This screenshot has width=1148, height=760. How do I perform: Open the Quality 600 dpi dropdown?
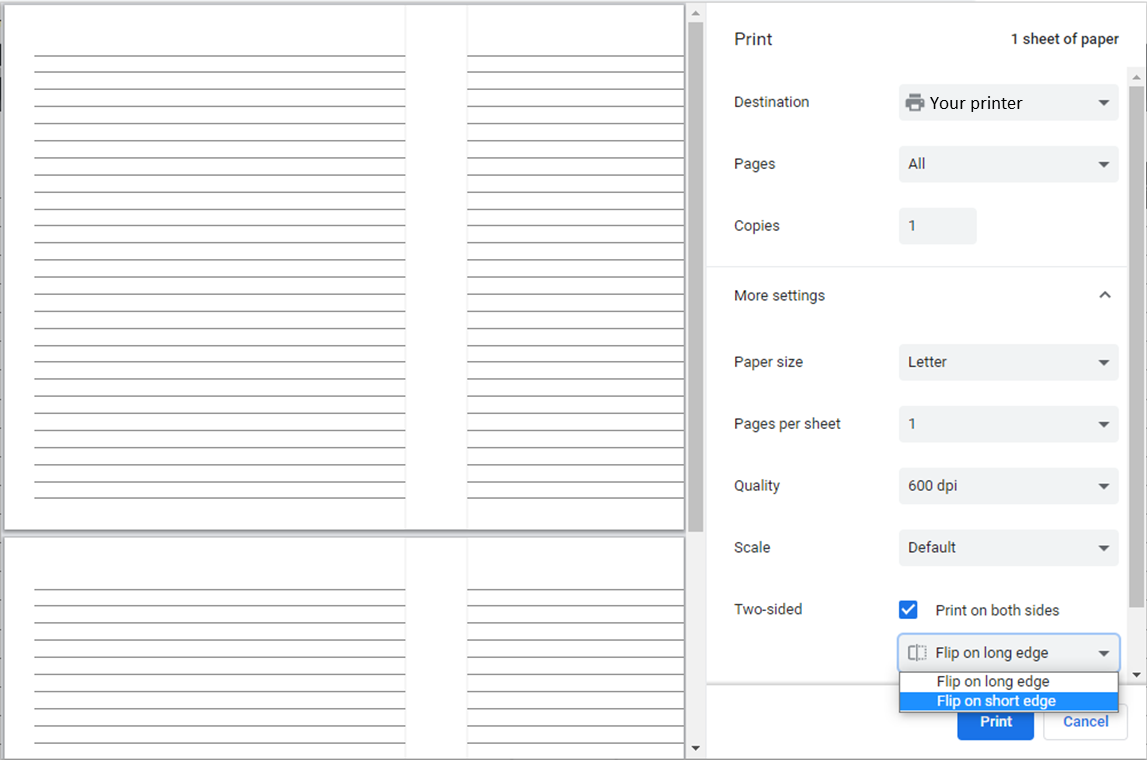pos(1008,486)
